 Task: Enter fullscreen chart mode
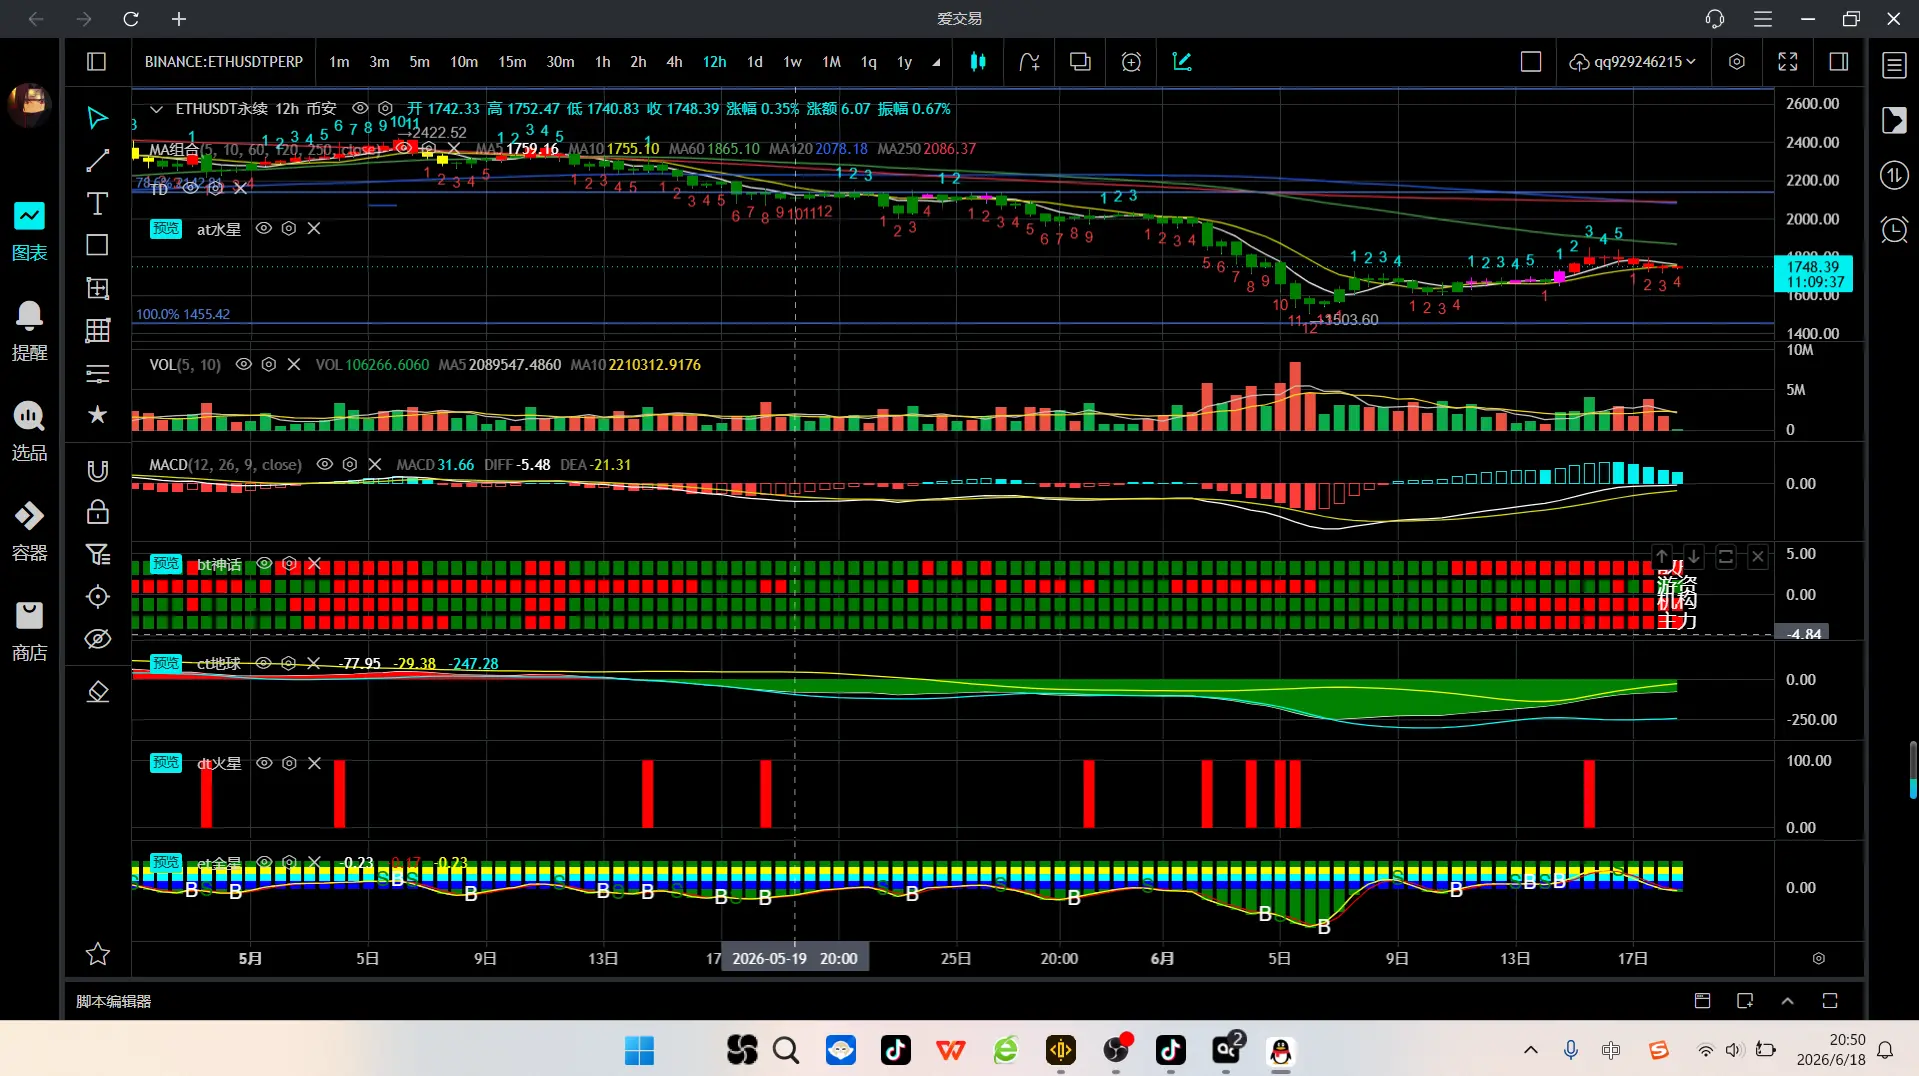click(x=1788, y=62)
